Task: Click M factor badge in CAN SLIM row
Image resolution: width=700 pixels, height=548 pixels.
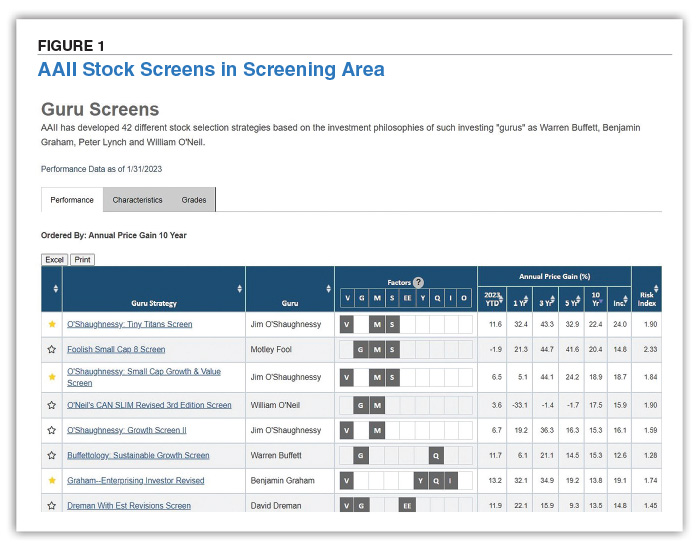Action: tap(377, 405)
